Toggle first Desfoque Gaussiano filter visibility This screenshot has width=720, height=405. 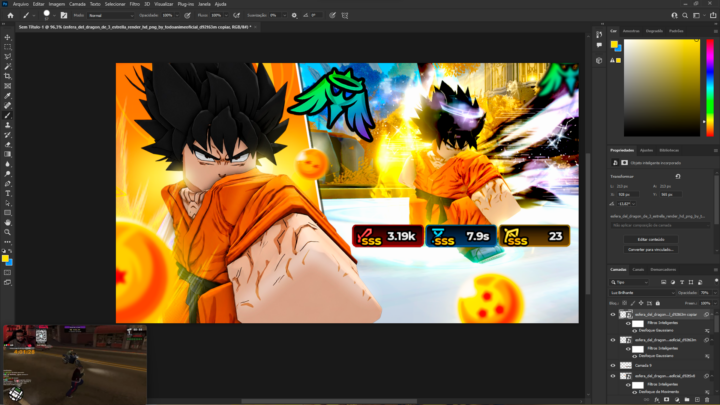(635, 331)
